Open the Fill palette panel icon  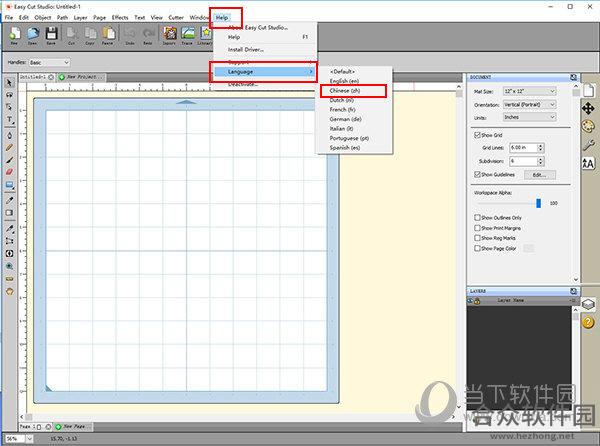click(x=589, y=126)
